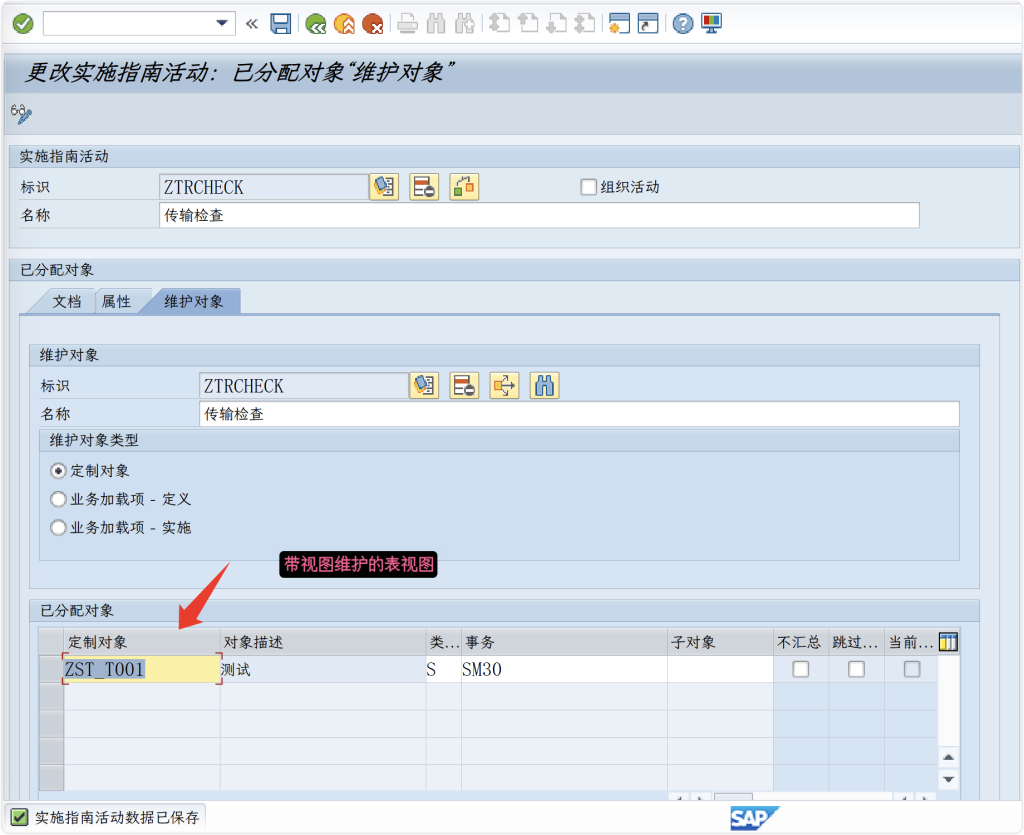Open the command field dropdown arrow
Image resolution: width=1024 pixels, height=835 pixels.
222,23
